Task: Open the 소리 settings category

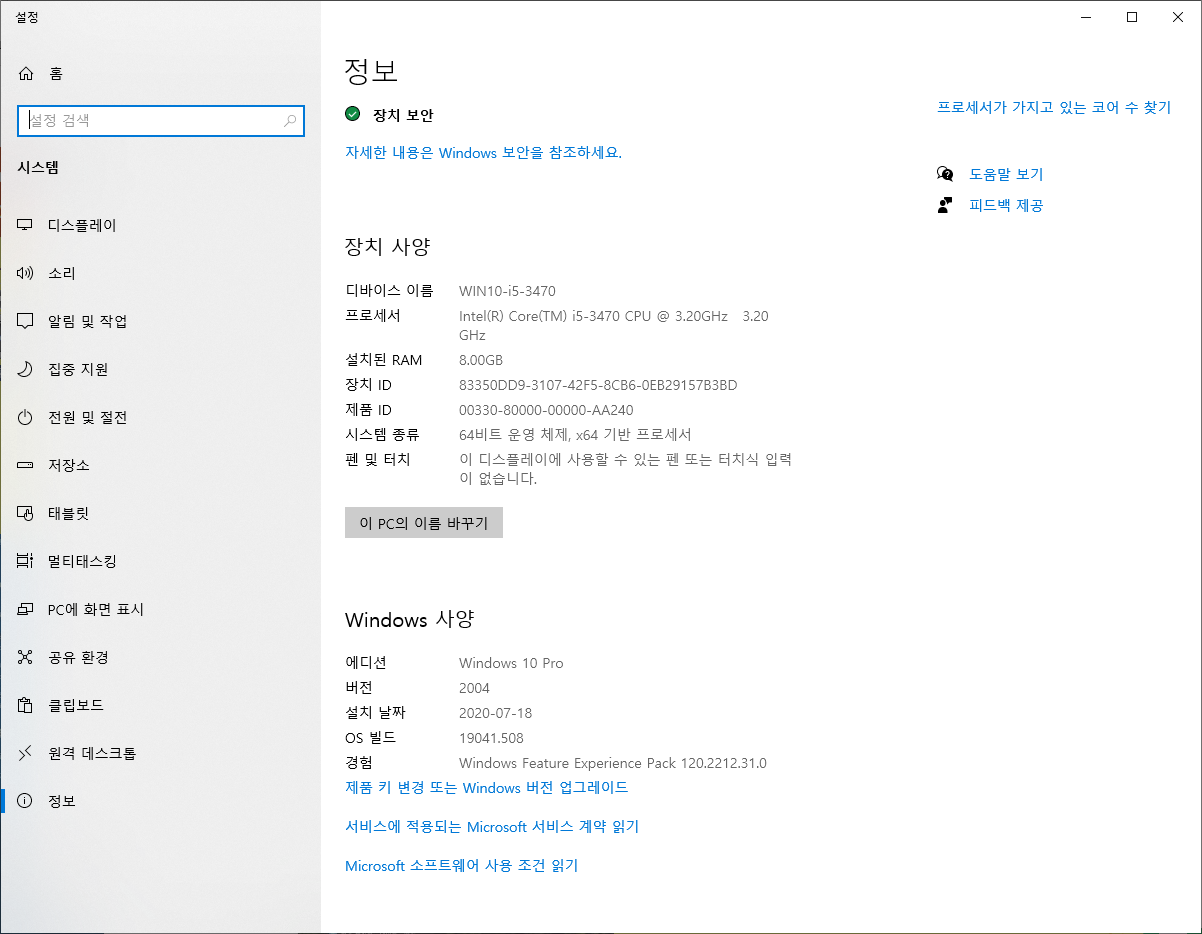Action: coord(160,273)
